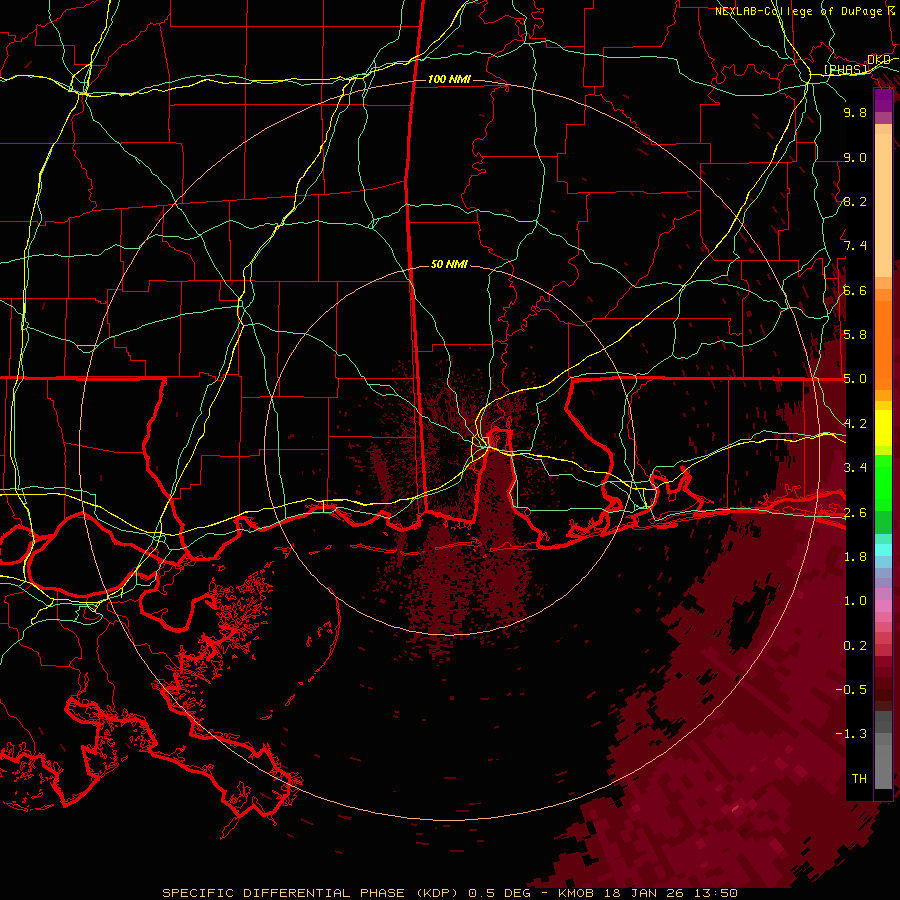Click the 9.8 value on the color scale
Viewport: 900px width, 900px height.
[855, 112]
